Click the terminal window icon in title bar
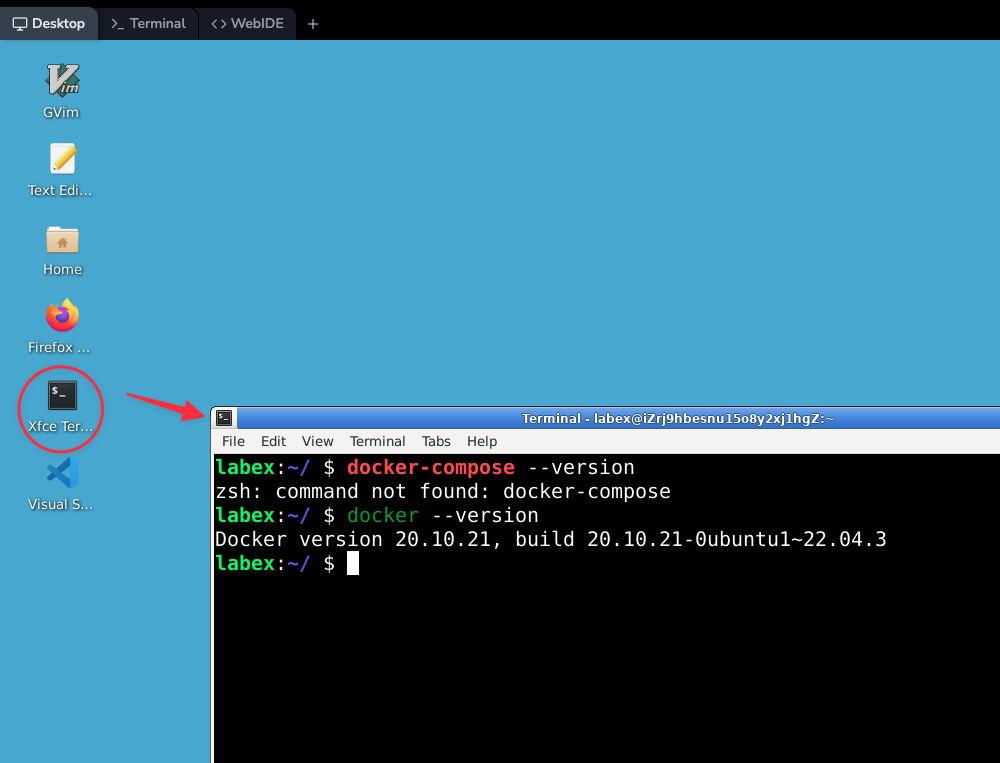Viewport: 1000px width, 763px height. pos(225,418)
